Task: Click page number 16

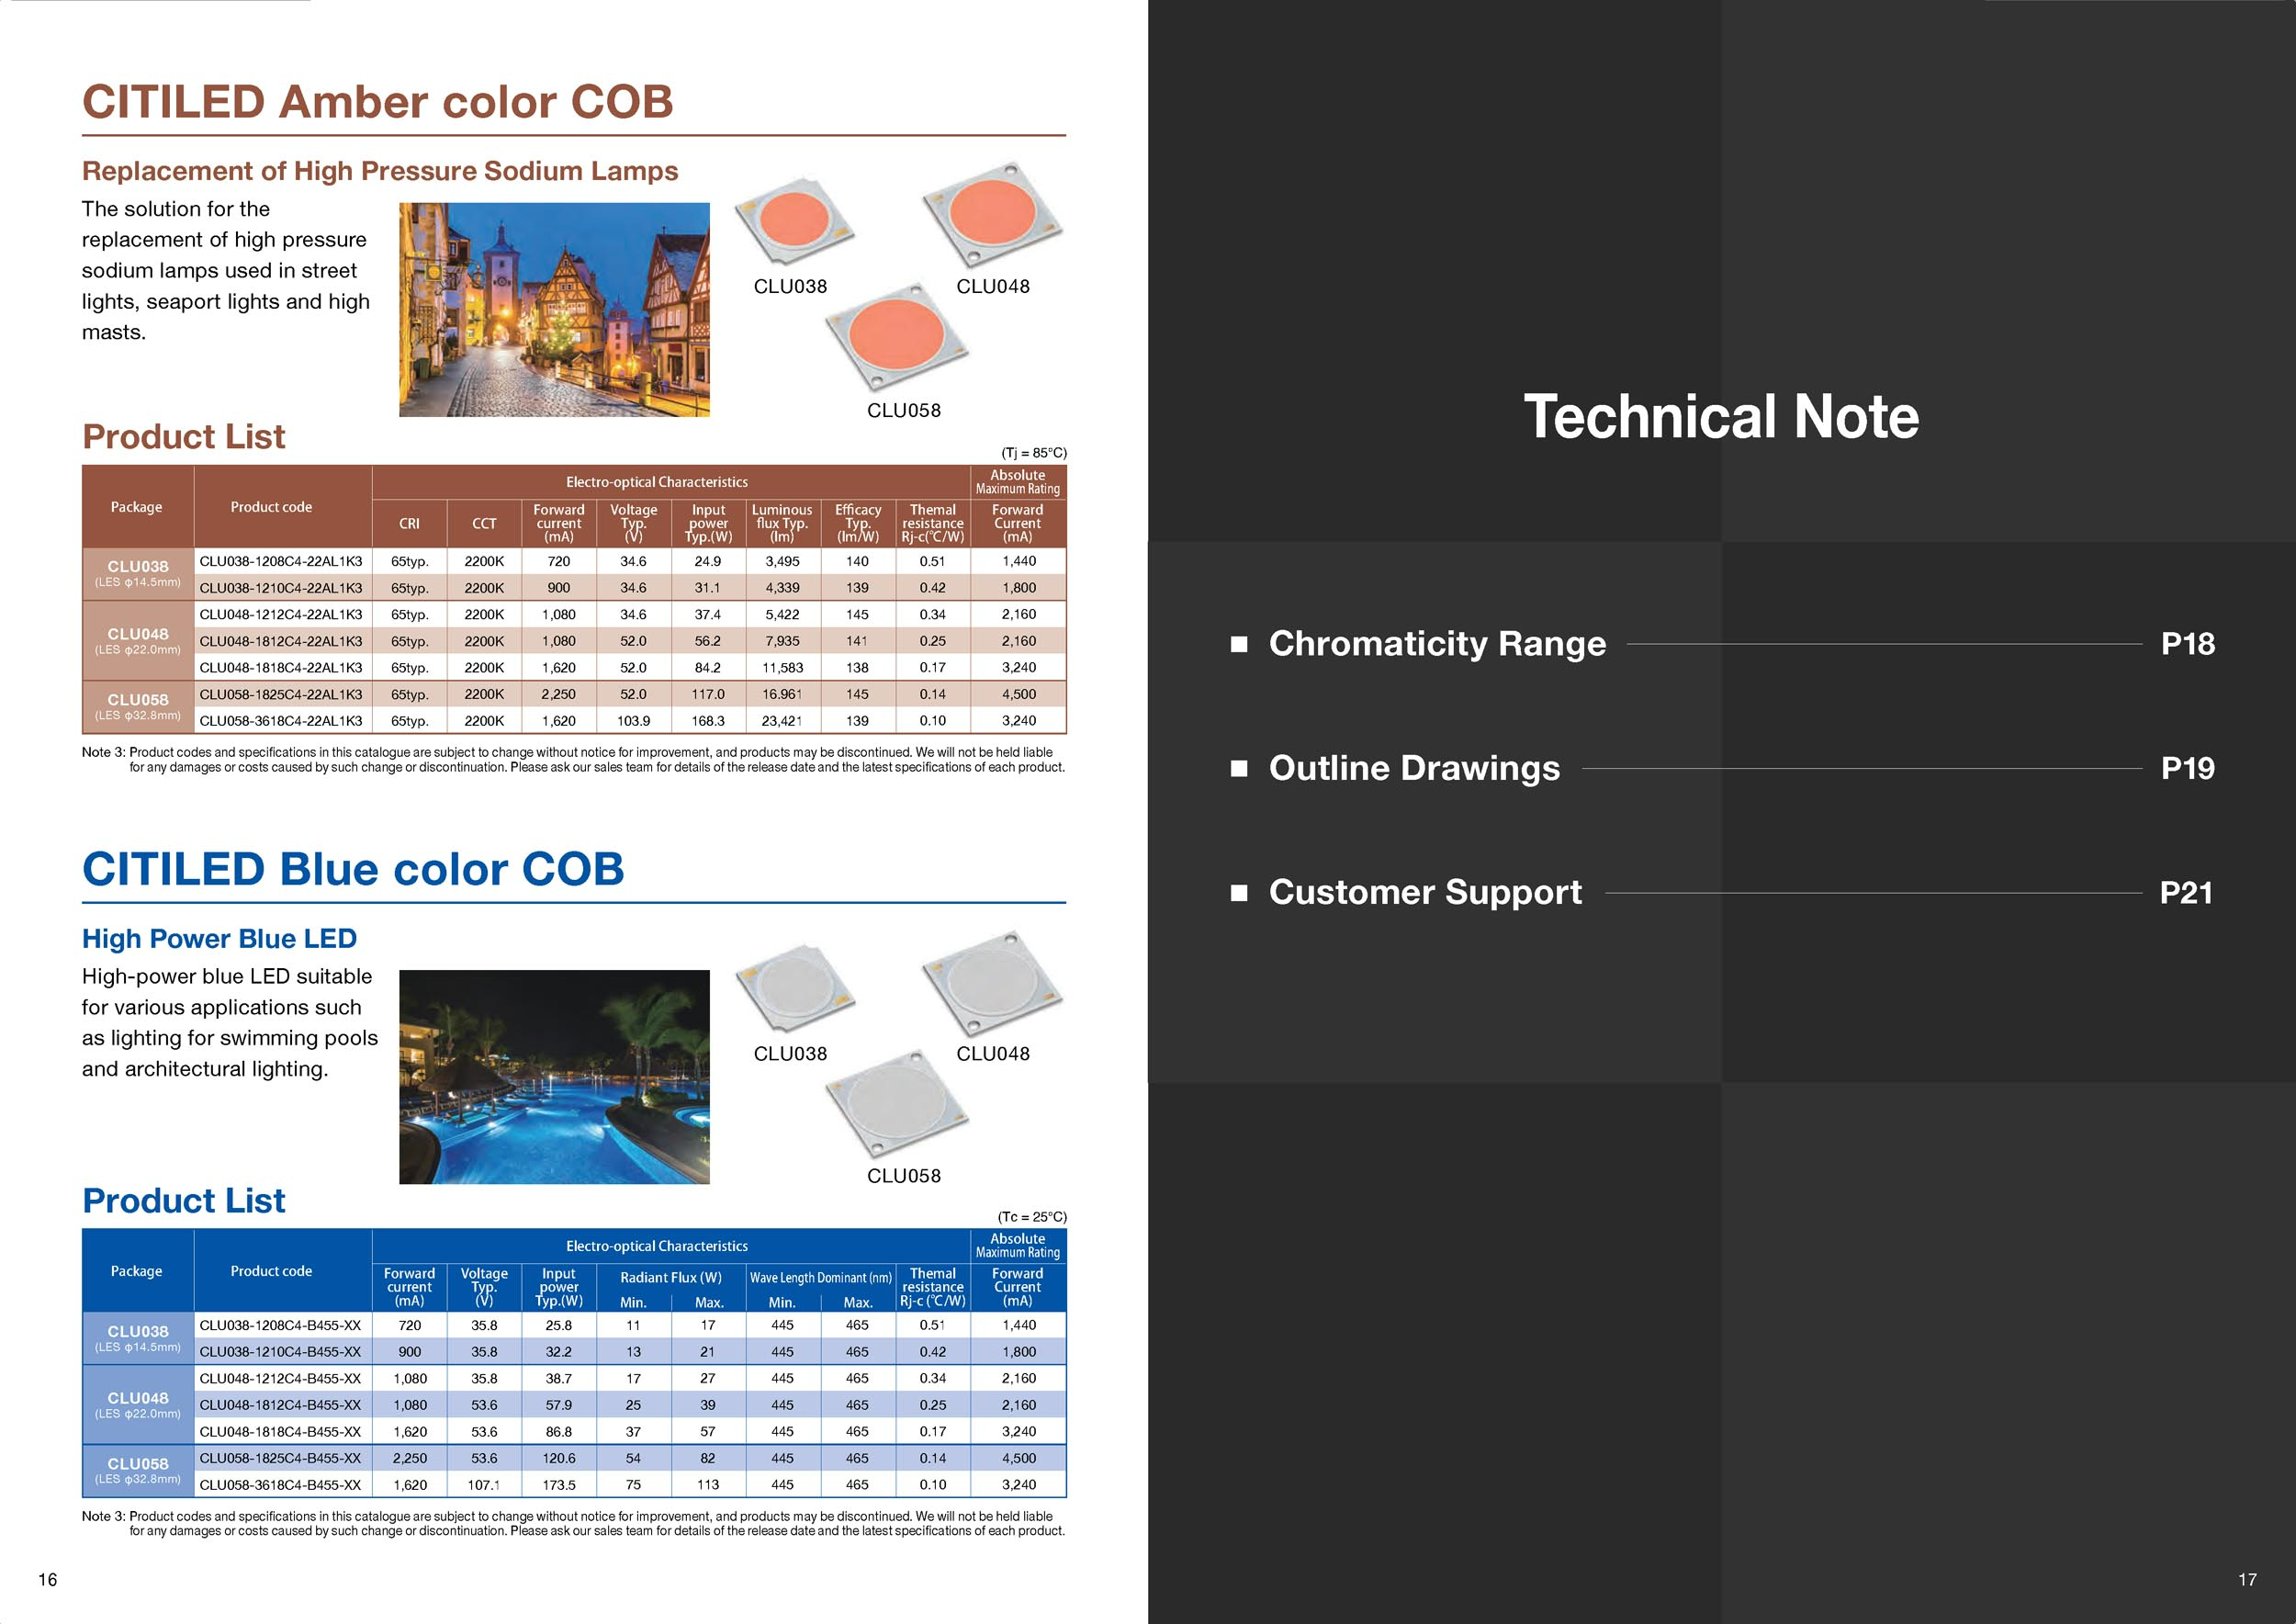Action: coord(47,1580)
